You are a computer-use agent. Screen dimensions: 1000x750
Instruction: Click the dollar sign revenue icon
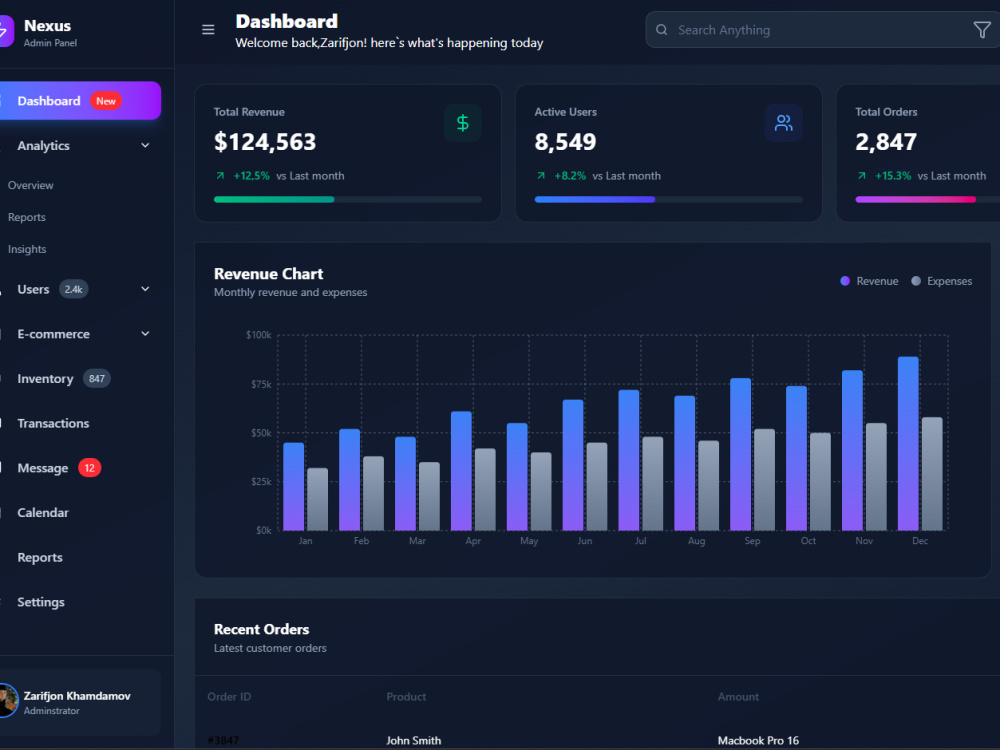pos(463,123)
